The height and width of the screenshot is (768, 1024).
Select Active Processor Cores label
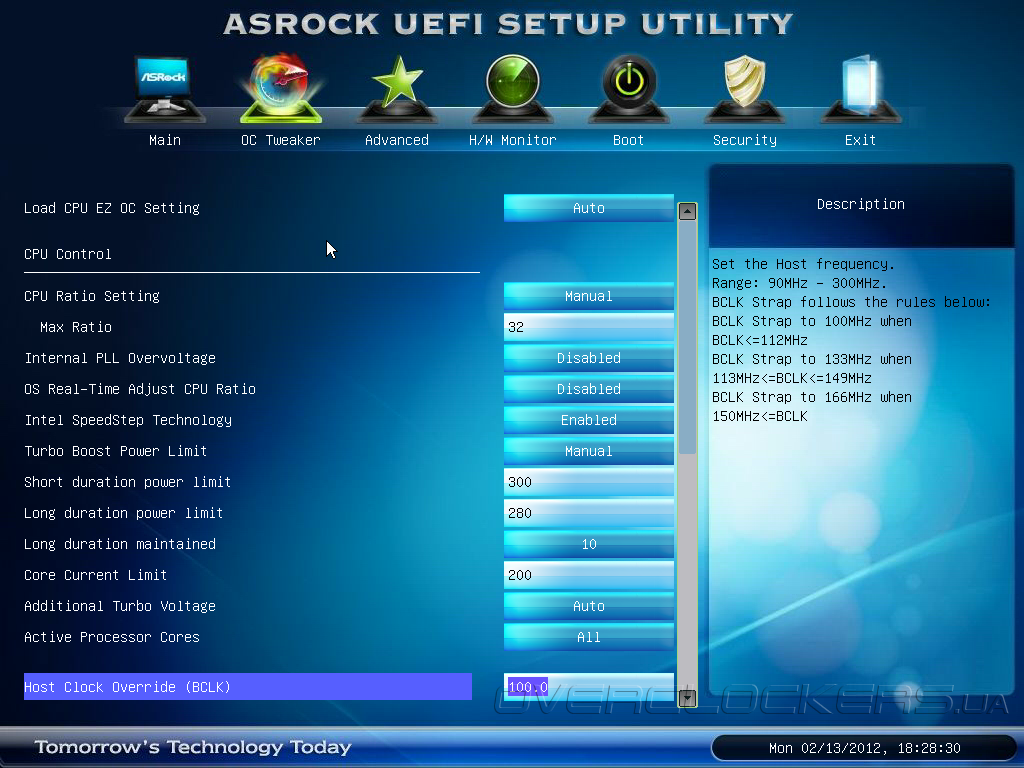point(112,637)
